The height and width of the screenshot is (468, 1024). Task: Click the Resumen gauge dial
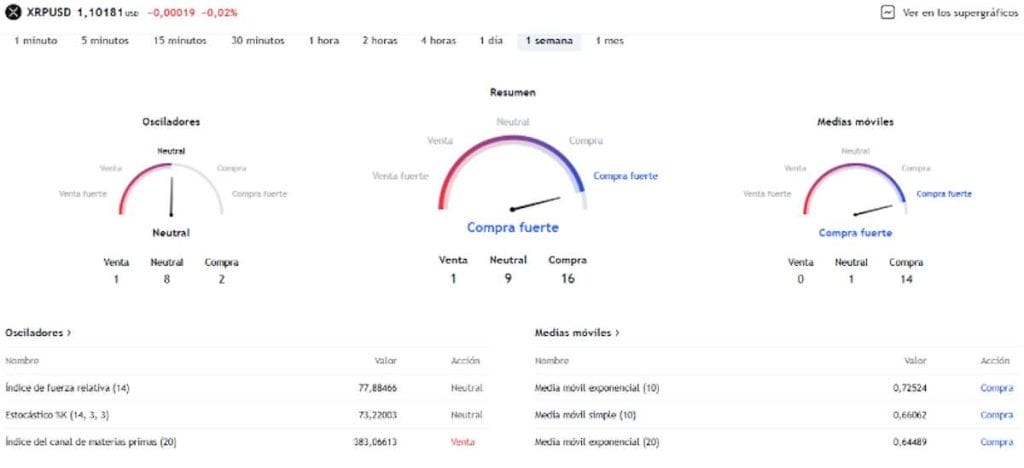513,173
